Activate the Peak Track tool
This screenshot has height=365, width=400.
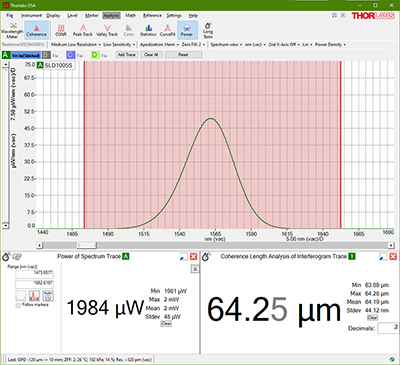pyautogui.click(x=83, y=30)
